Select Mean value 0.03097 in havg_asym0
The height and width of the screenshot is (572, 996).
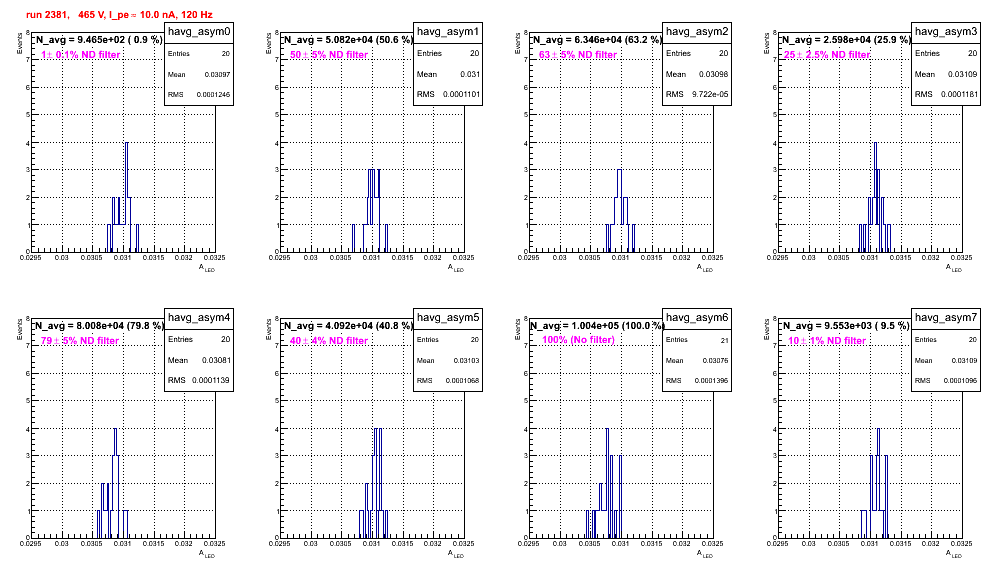point(217,74)
